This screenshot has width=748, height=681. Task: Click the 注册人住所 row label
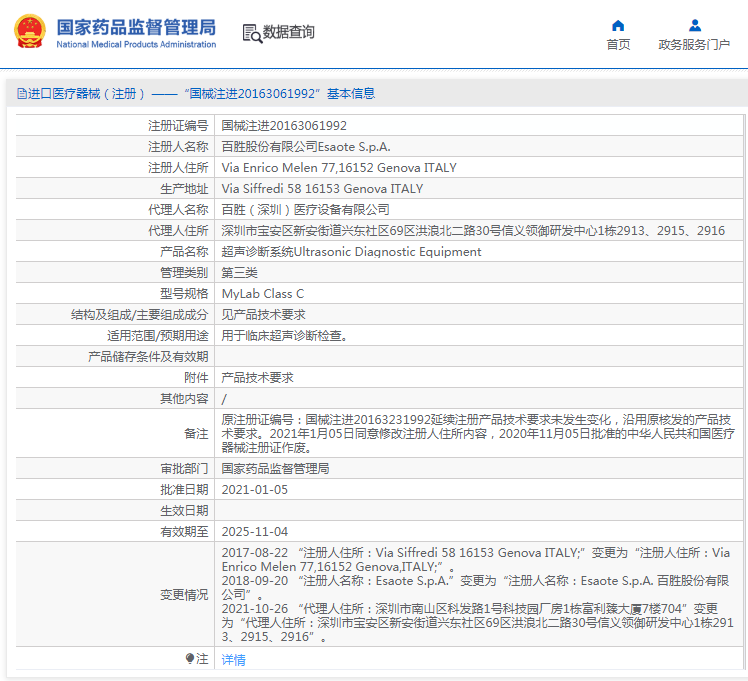[x=178, y=168]
